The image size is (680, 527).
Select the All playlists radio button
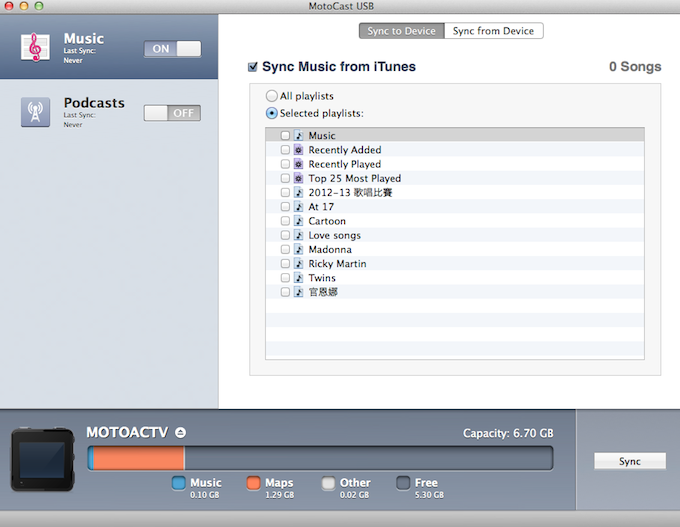(271, 96)
